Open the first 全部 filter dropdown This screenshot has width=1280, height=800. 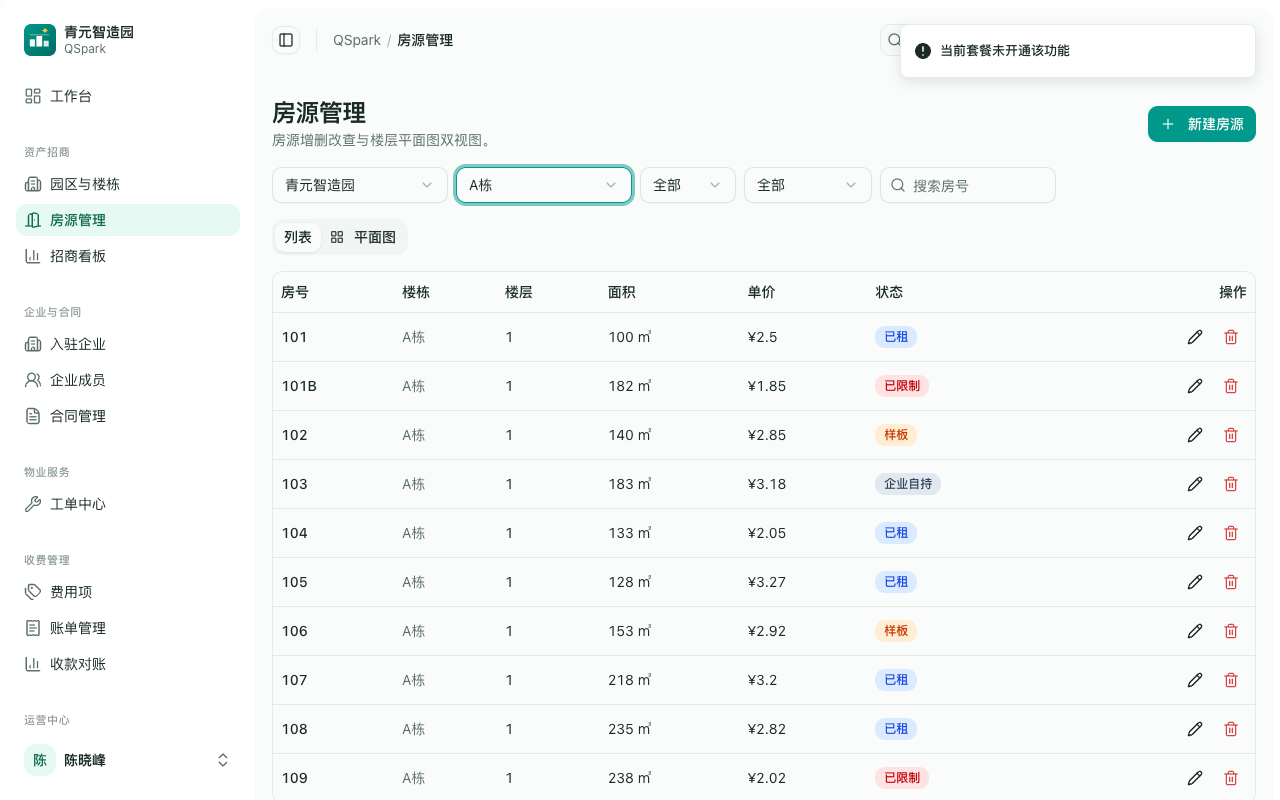[688, 185]
